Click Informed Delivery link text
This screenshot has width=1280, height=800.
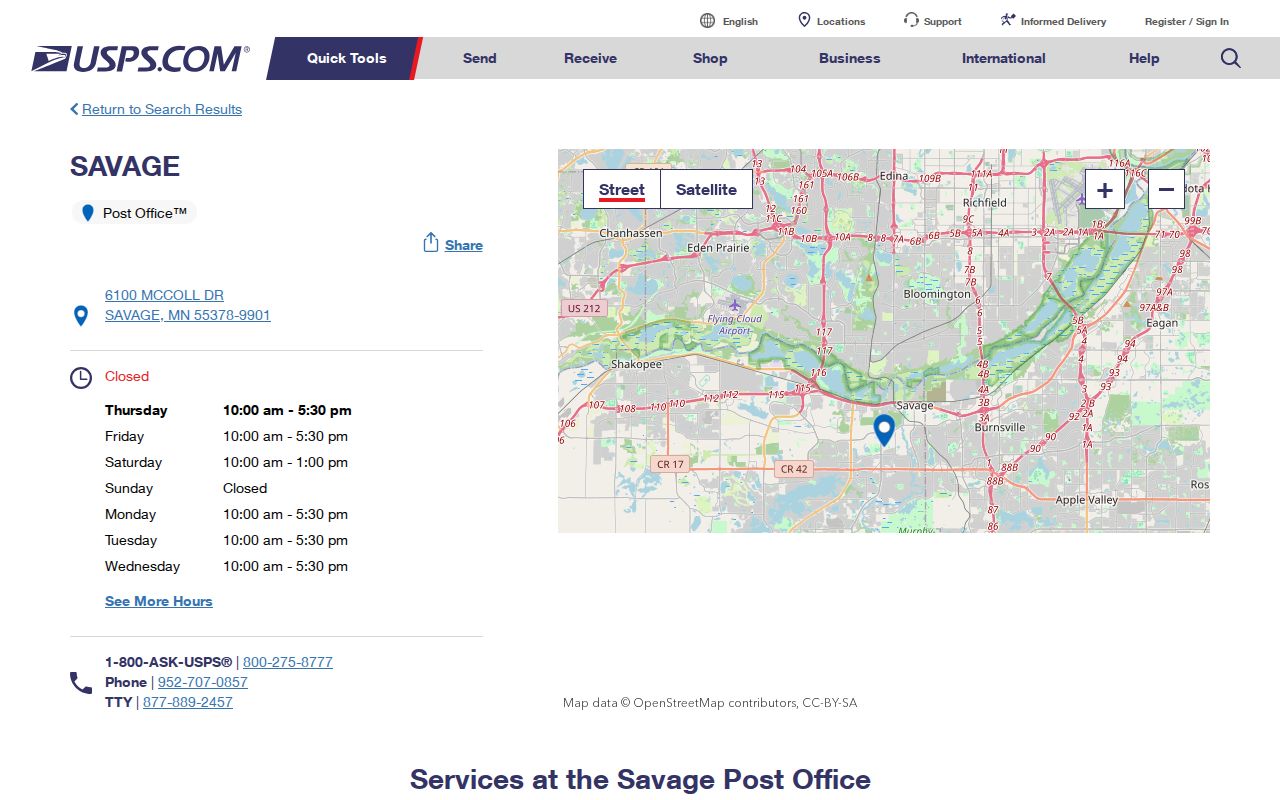tap(1064, 21)
